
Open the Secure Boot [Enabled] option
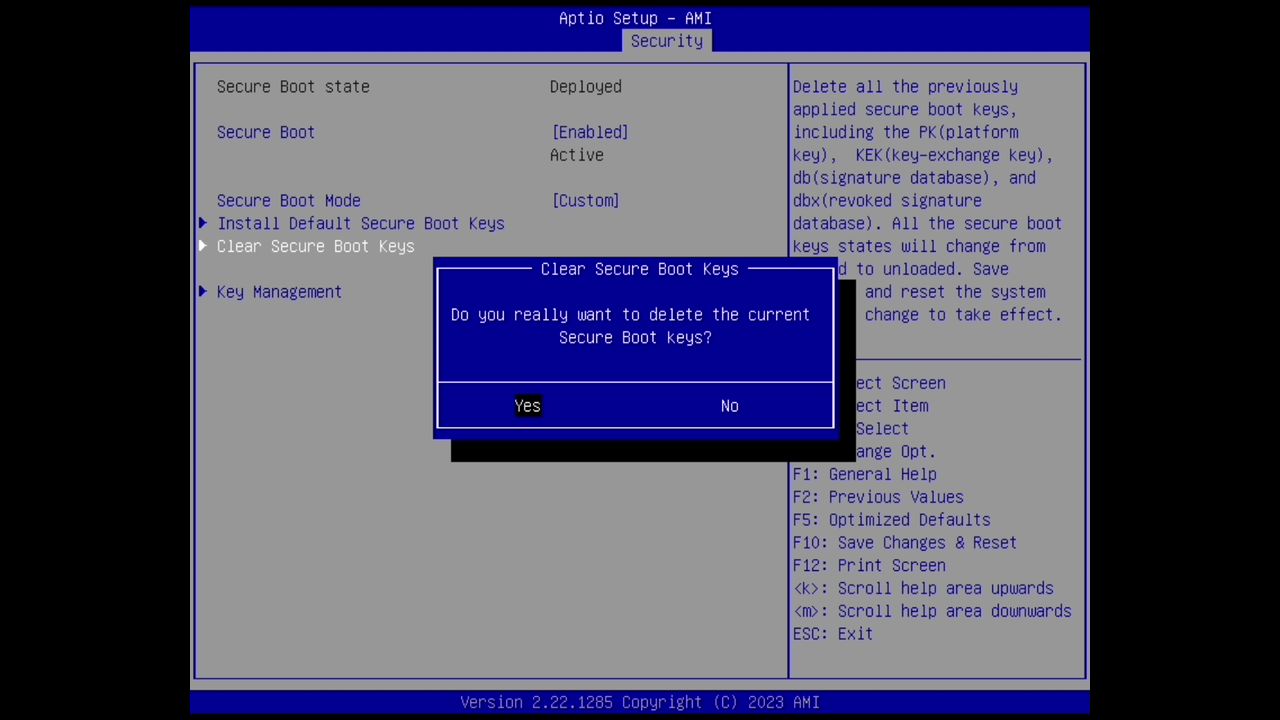(x=589, y=132)
